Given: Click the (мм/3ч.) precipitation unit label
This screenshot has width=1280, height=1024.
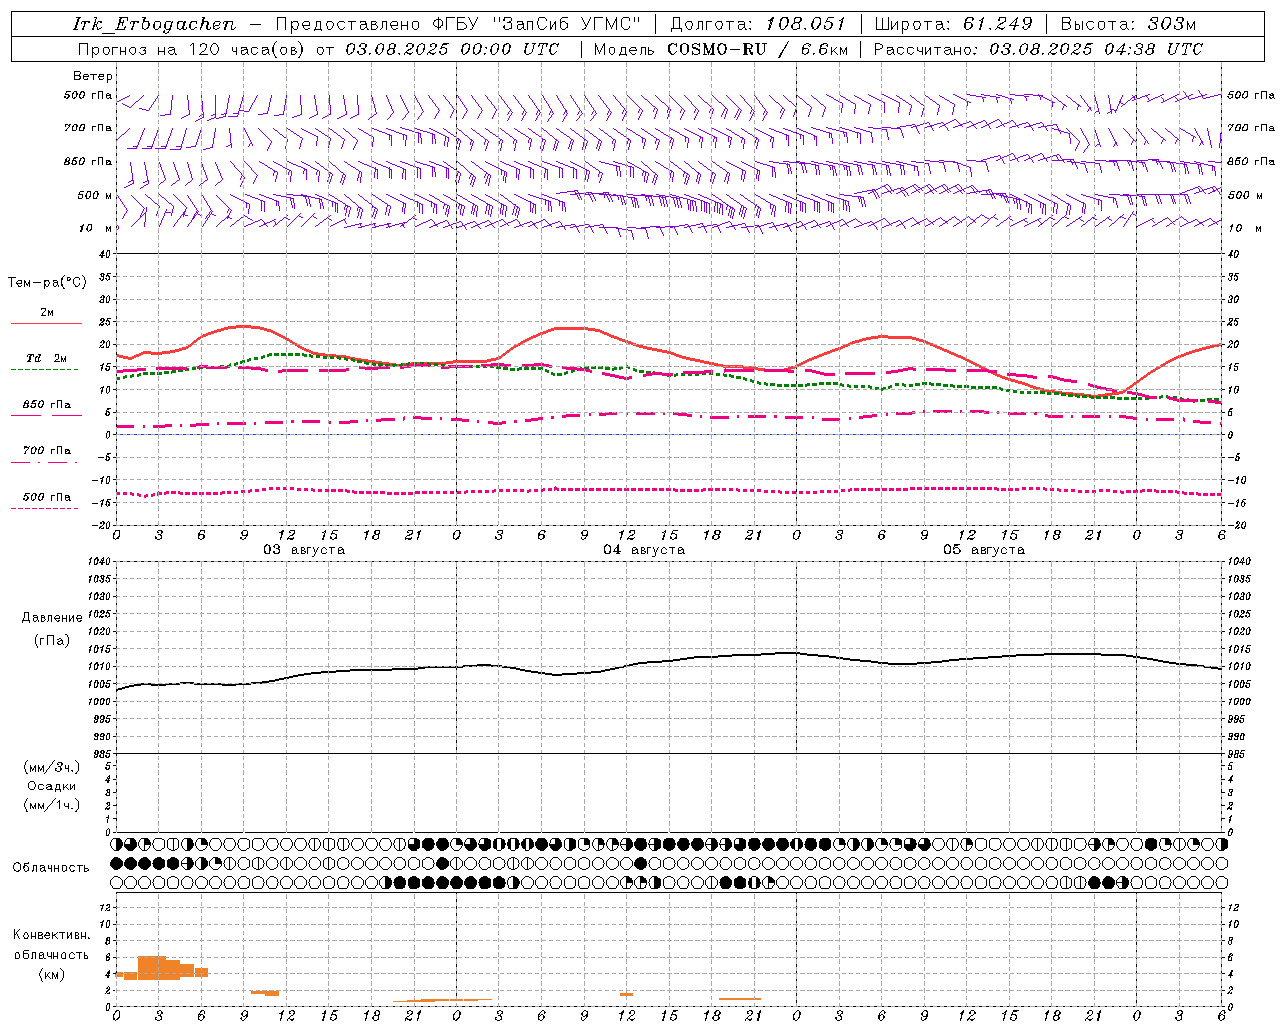Looking at the screenshot, I should tap(51, 767).
